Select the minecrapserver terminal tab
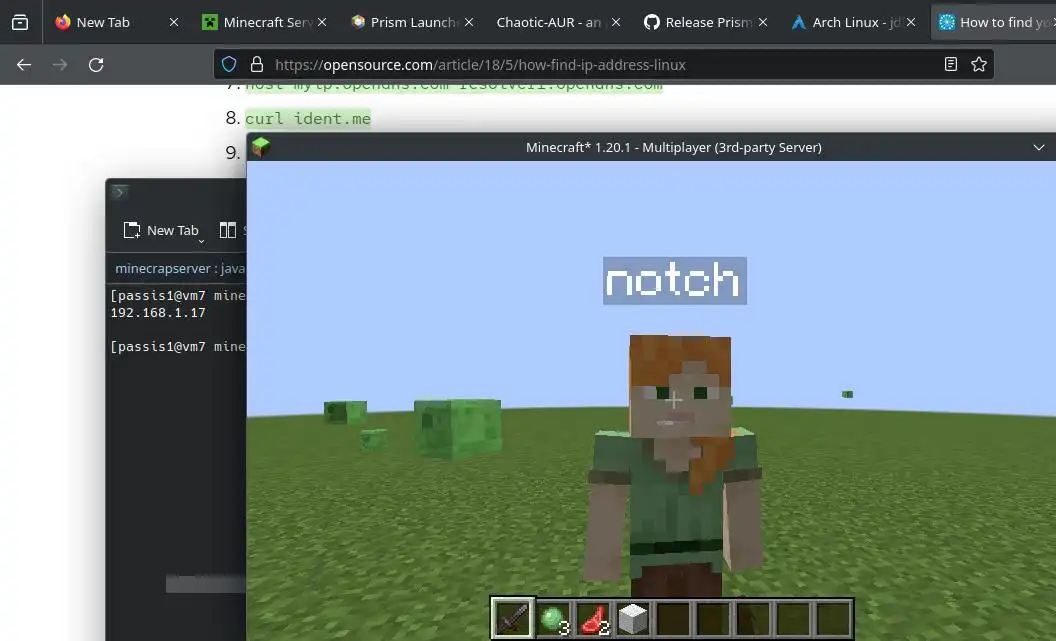 pyautogui.click(x=180, y=269)
